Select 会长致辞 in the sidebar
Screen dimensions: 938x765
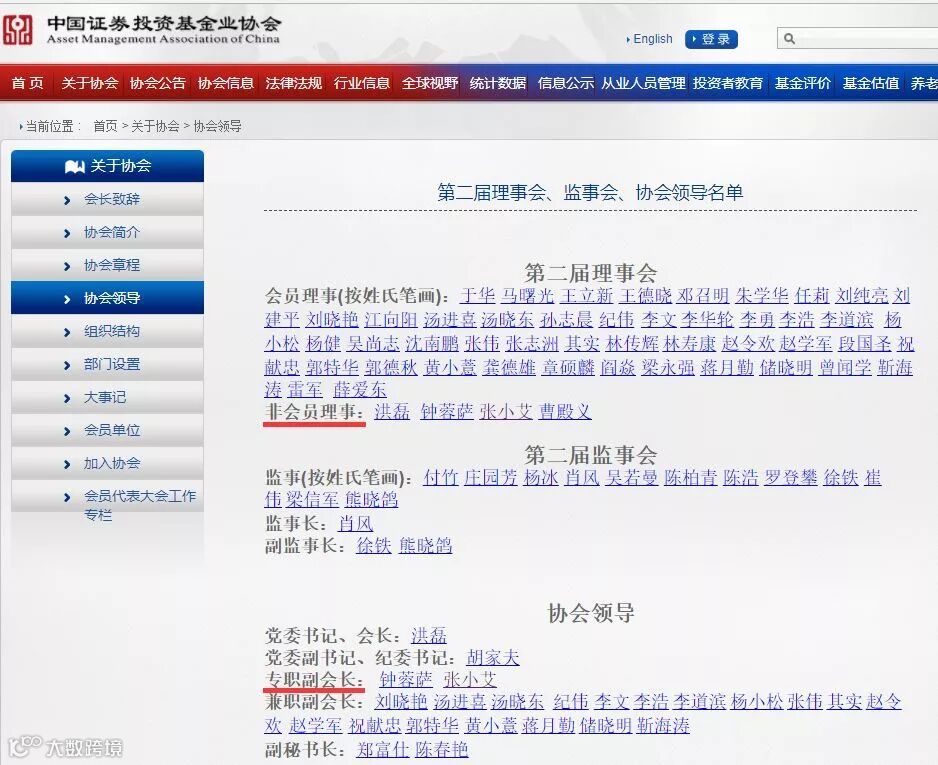[112, 199]
